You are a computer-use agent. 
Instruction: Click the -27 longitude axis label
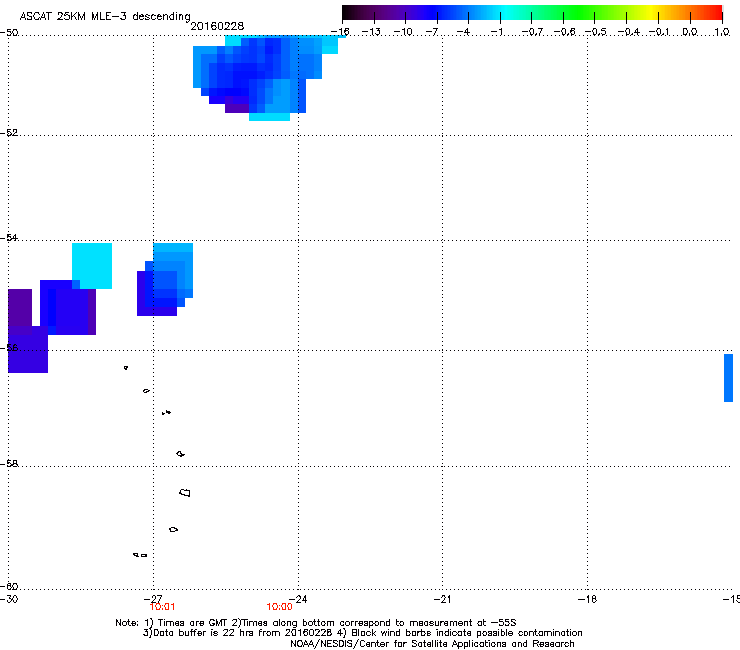pos(153,599)
